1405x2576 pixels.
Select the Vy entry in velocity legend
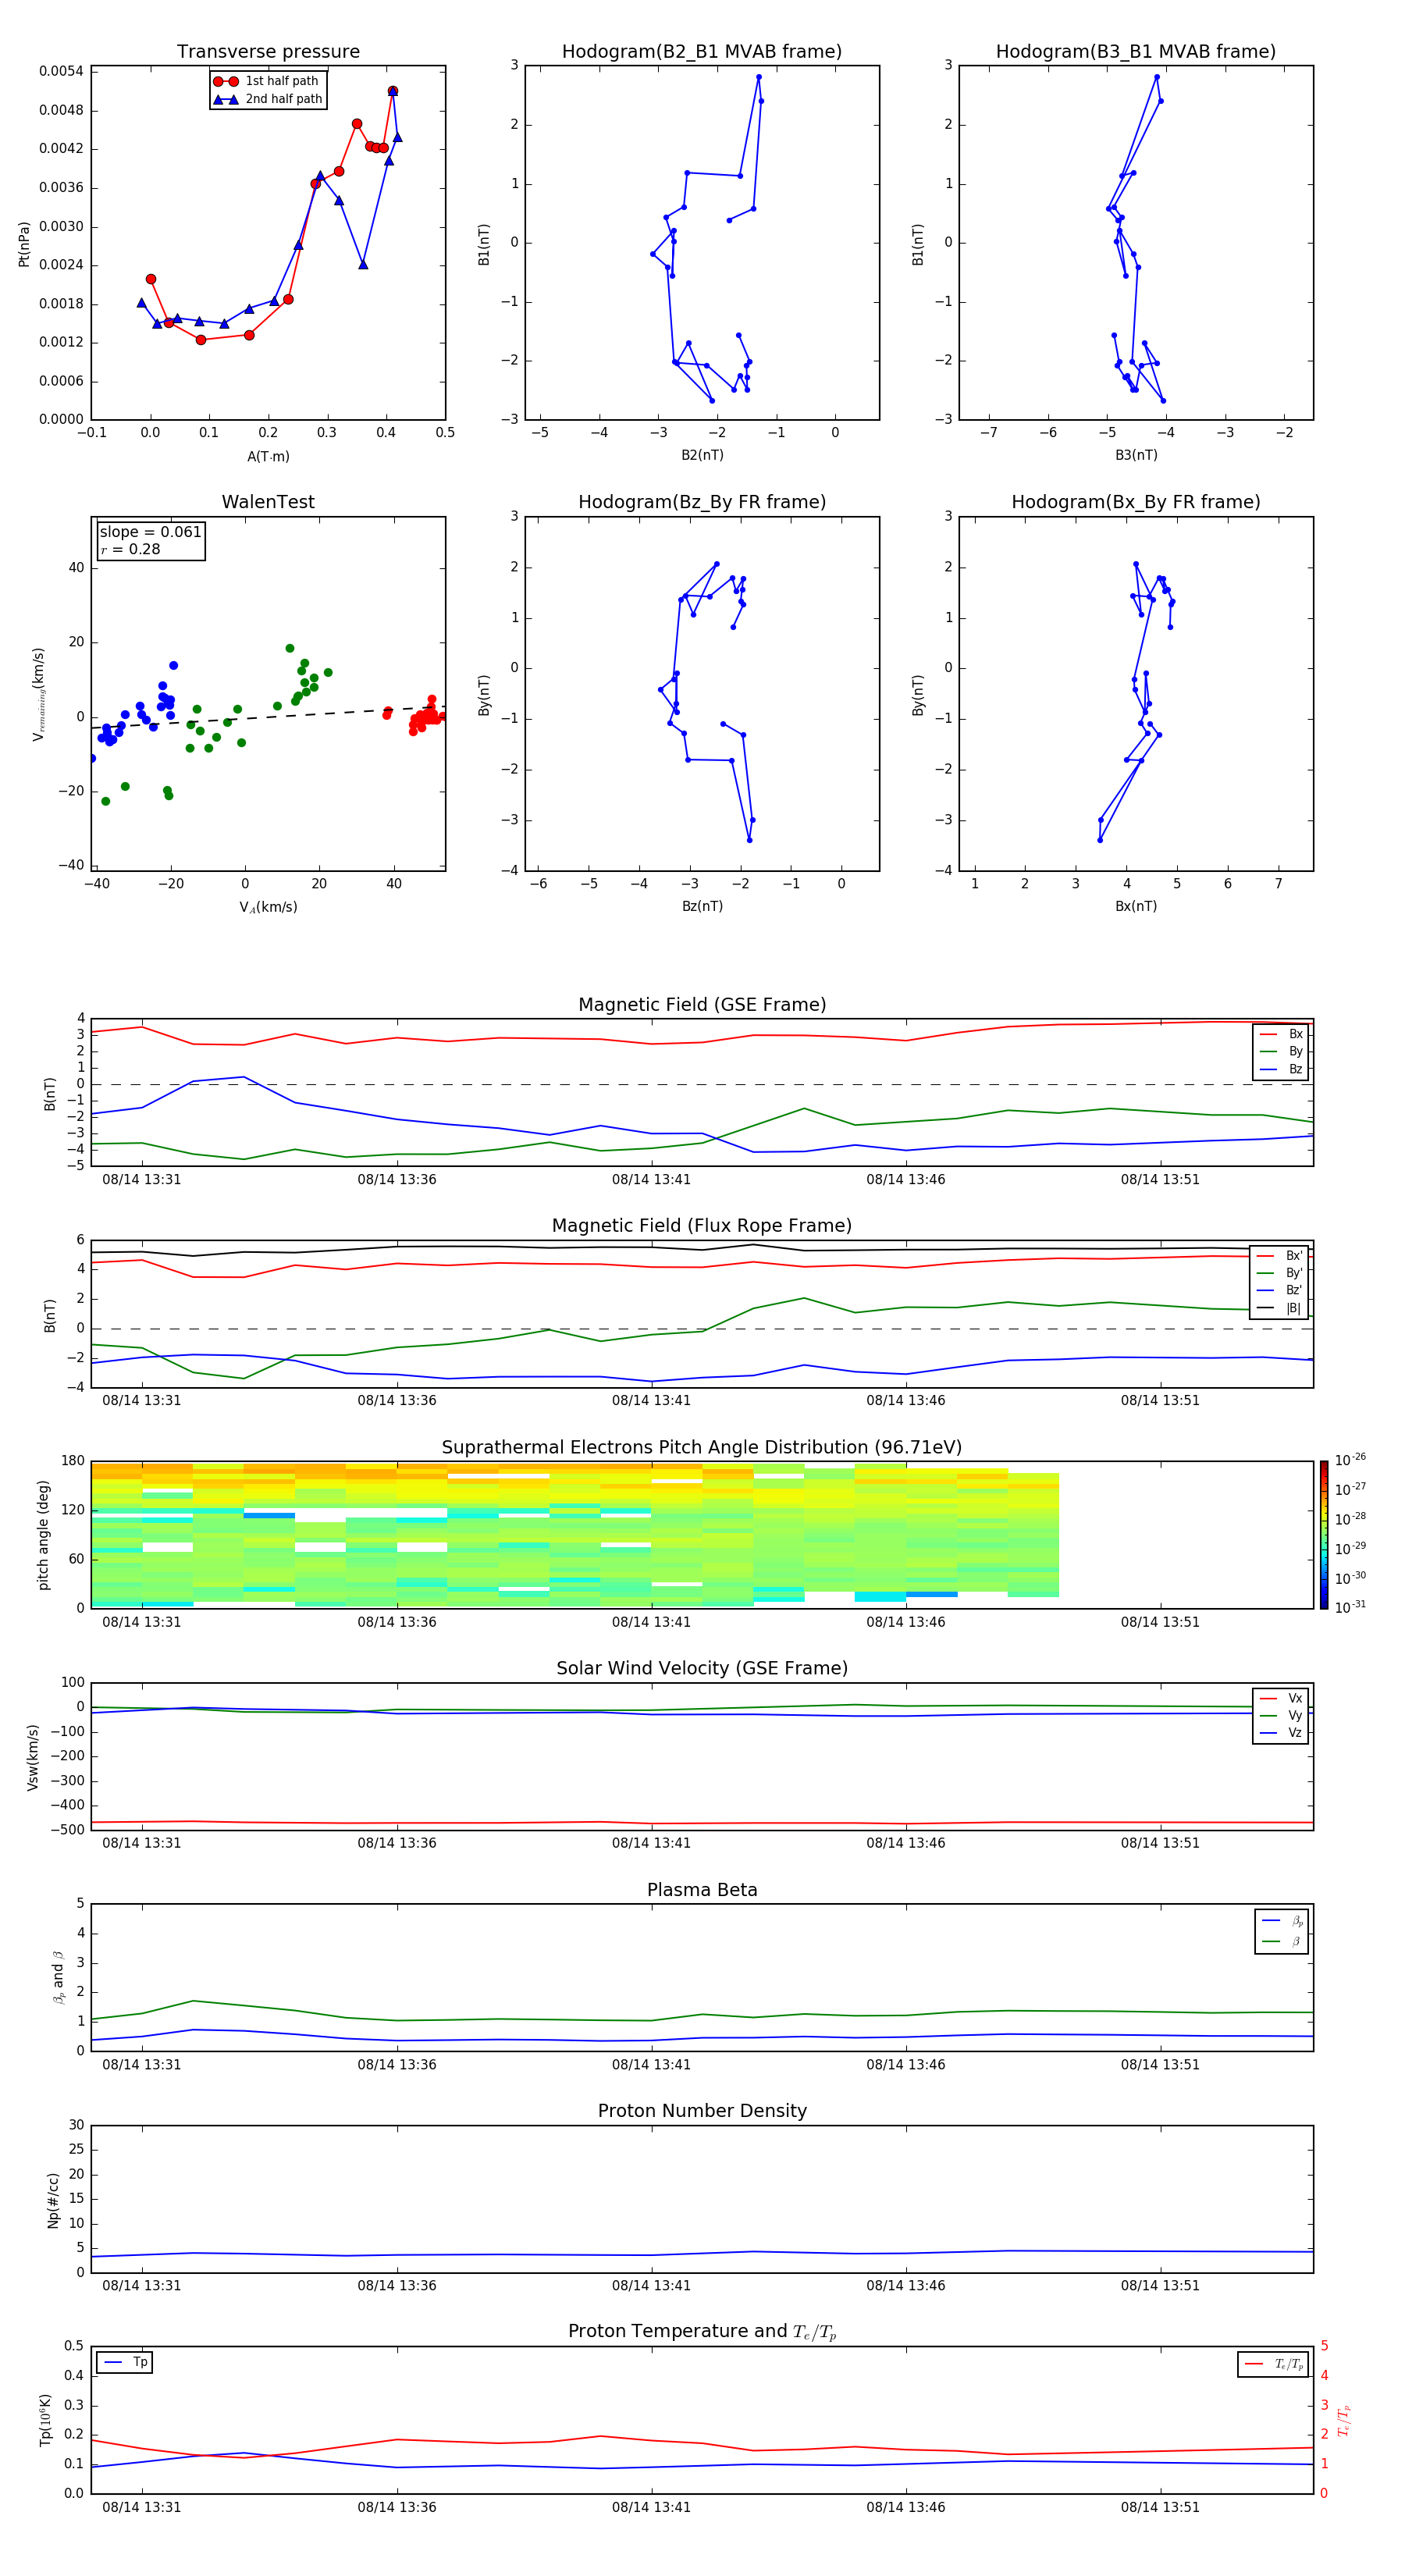point(1281,1715)
